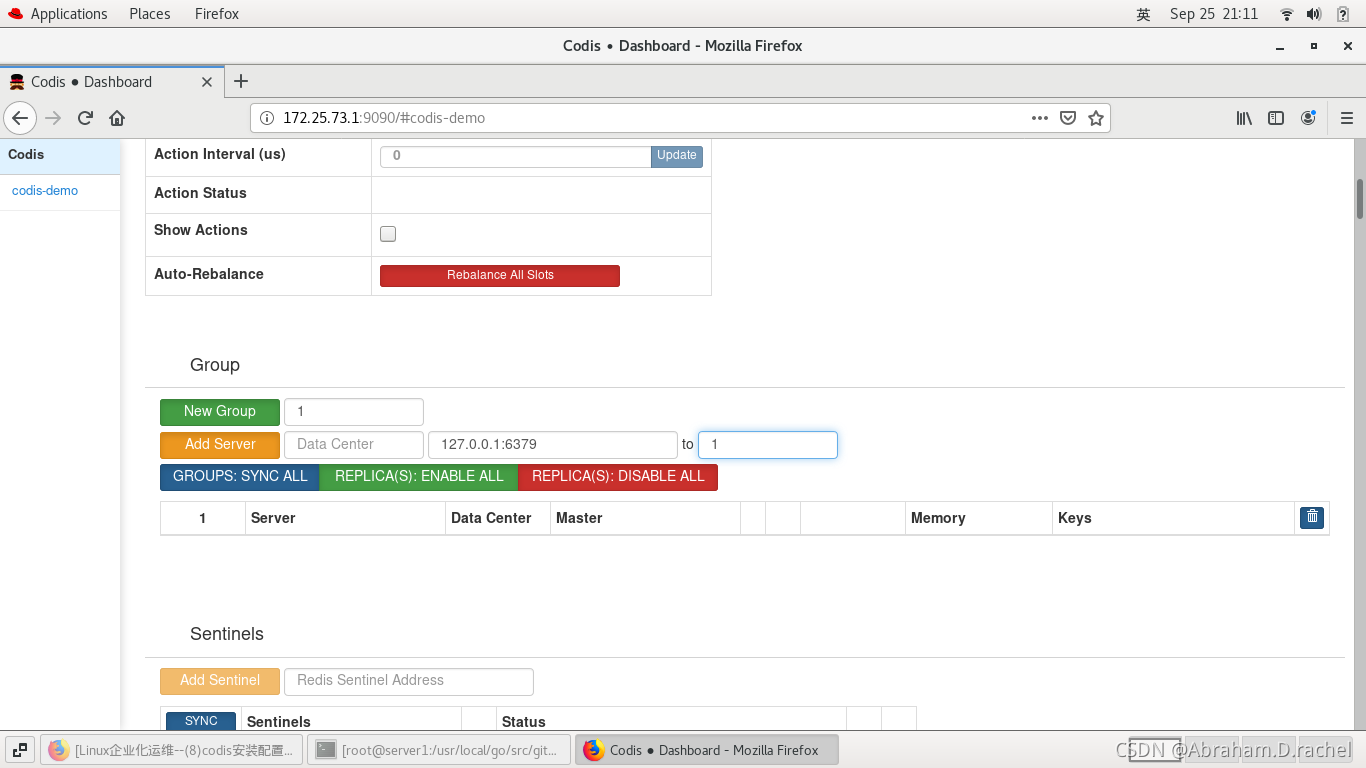Open the clock showing Sep 25 21:11
Image resolution: width=1366 pixels, height=768 pixels.
click(x=1214, y=14)
